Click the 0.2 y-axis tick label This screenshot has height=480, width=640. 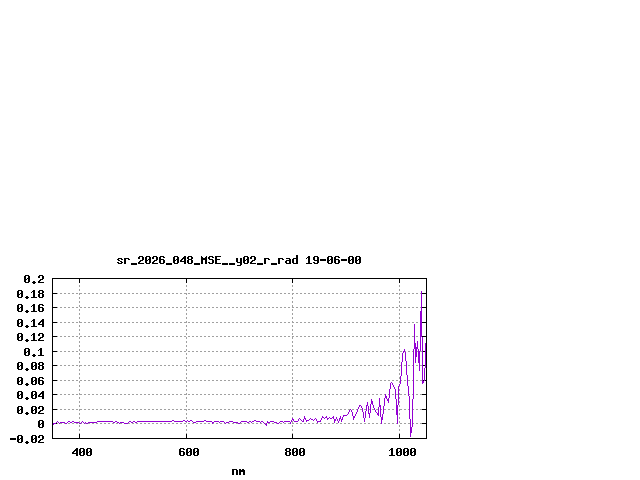[x=34, y=279]
